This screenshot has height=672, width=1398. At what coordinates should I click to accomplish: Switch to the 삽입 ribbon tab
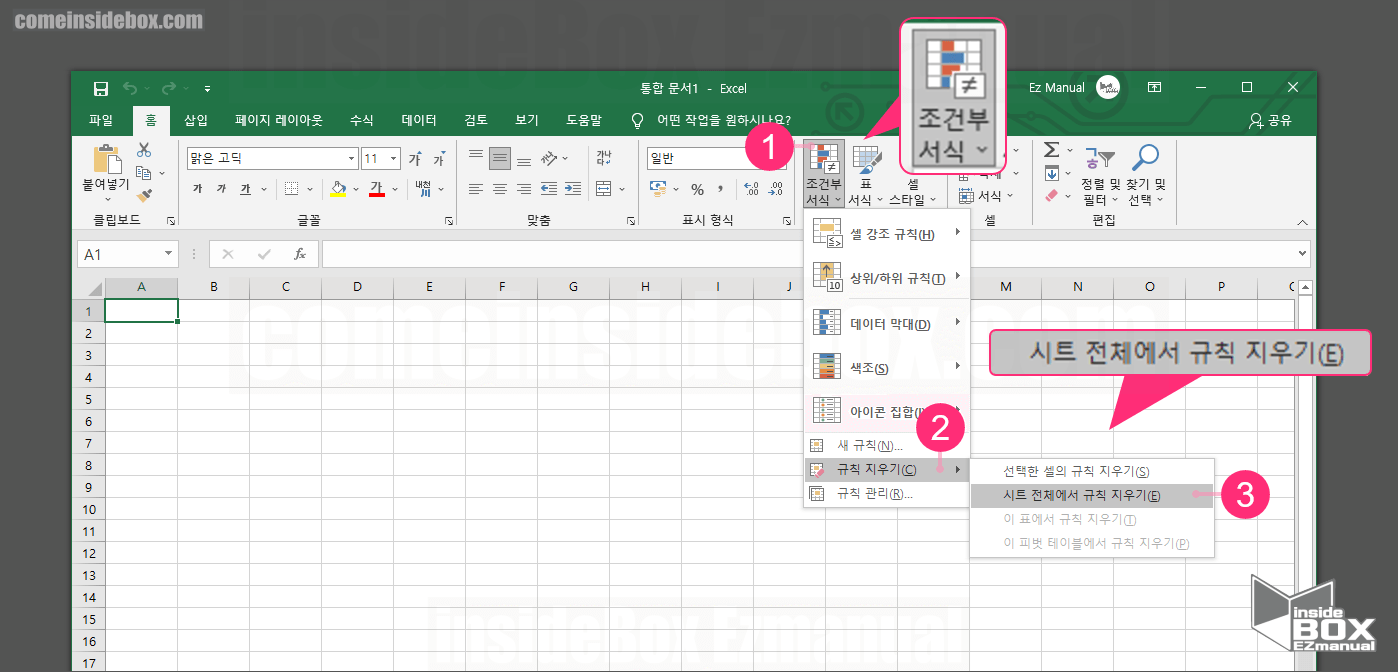[196, 119]
